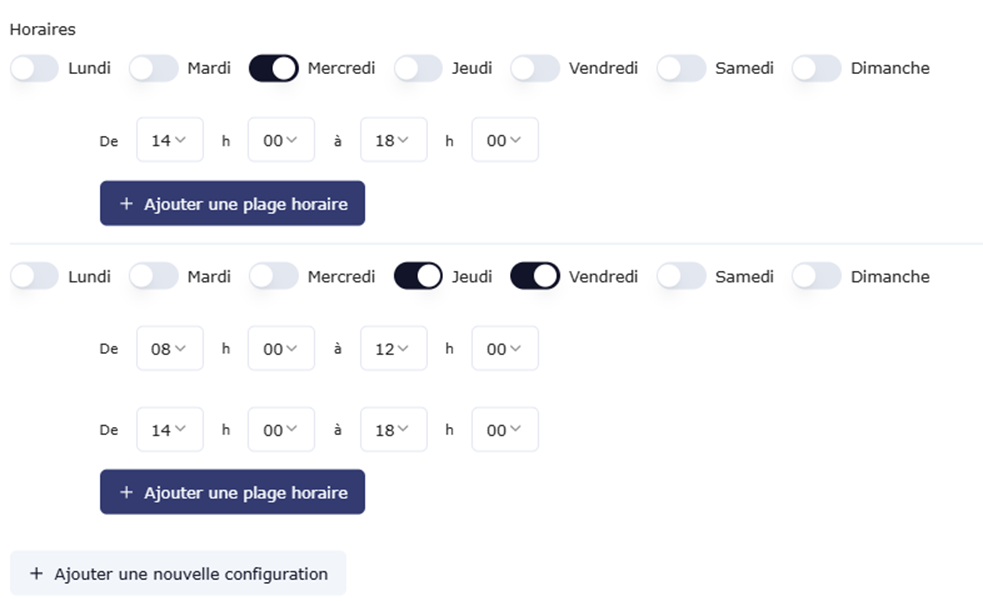Screen dimensions: 983x601
Task: Click plus icon on first plage horaire button
Action: click(x=126, y=204)
